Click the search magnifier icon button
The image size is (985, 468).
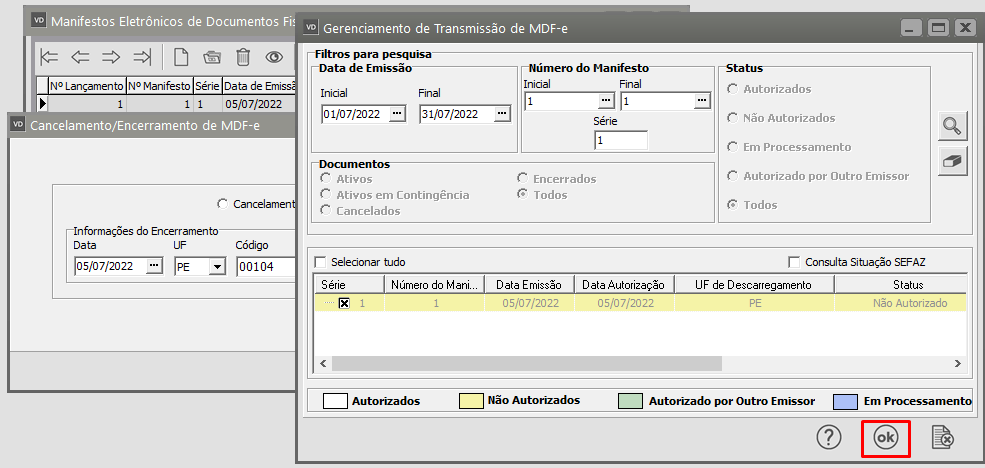click(953, 127)
